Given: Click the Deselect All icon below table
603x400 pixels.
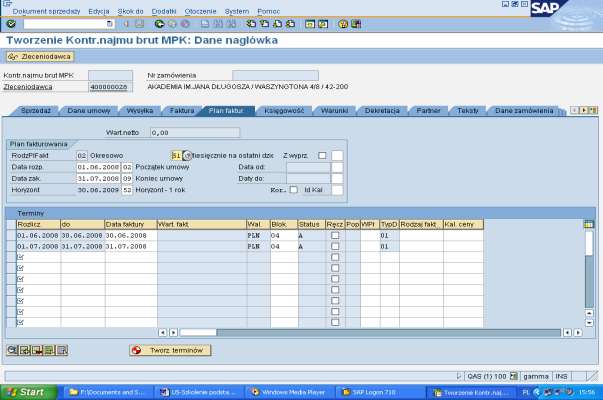Looking at the screenshot, I should (x=62, y=350).
